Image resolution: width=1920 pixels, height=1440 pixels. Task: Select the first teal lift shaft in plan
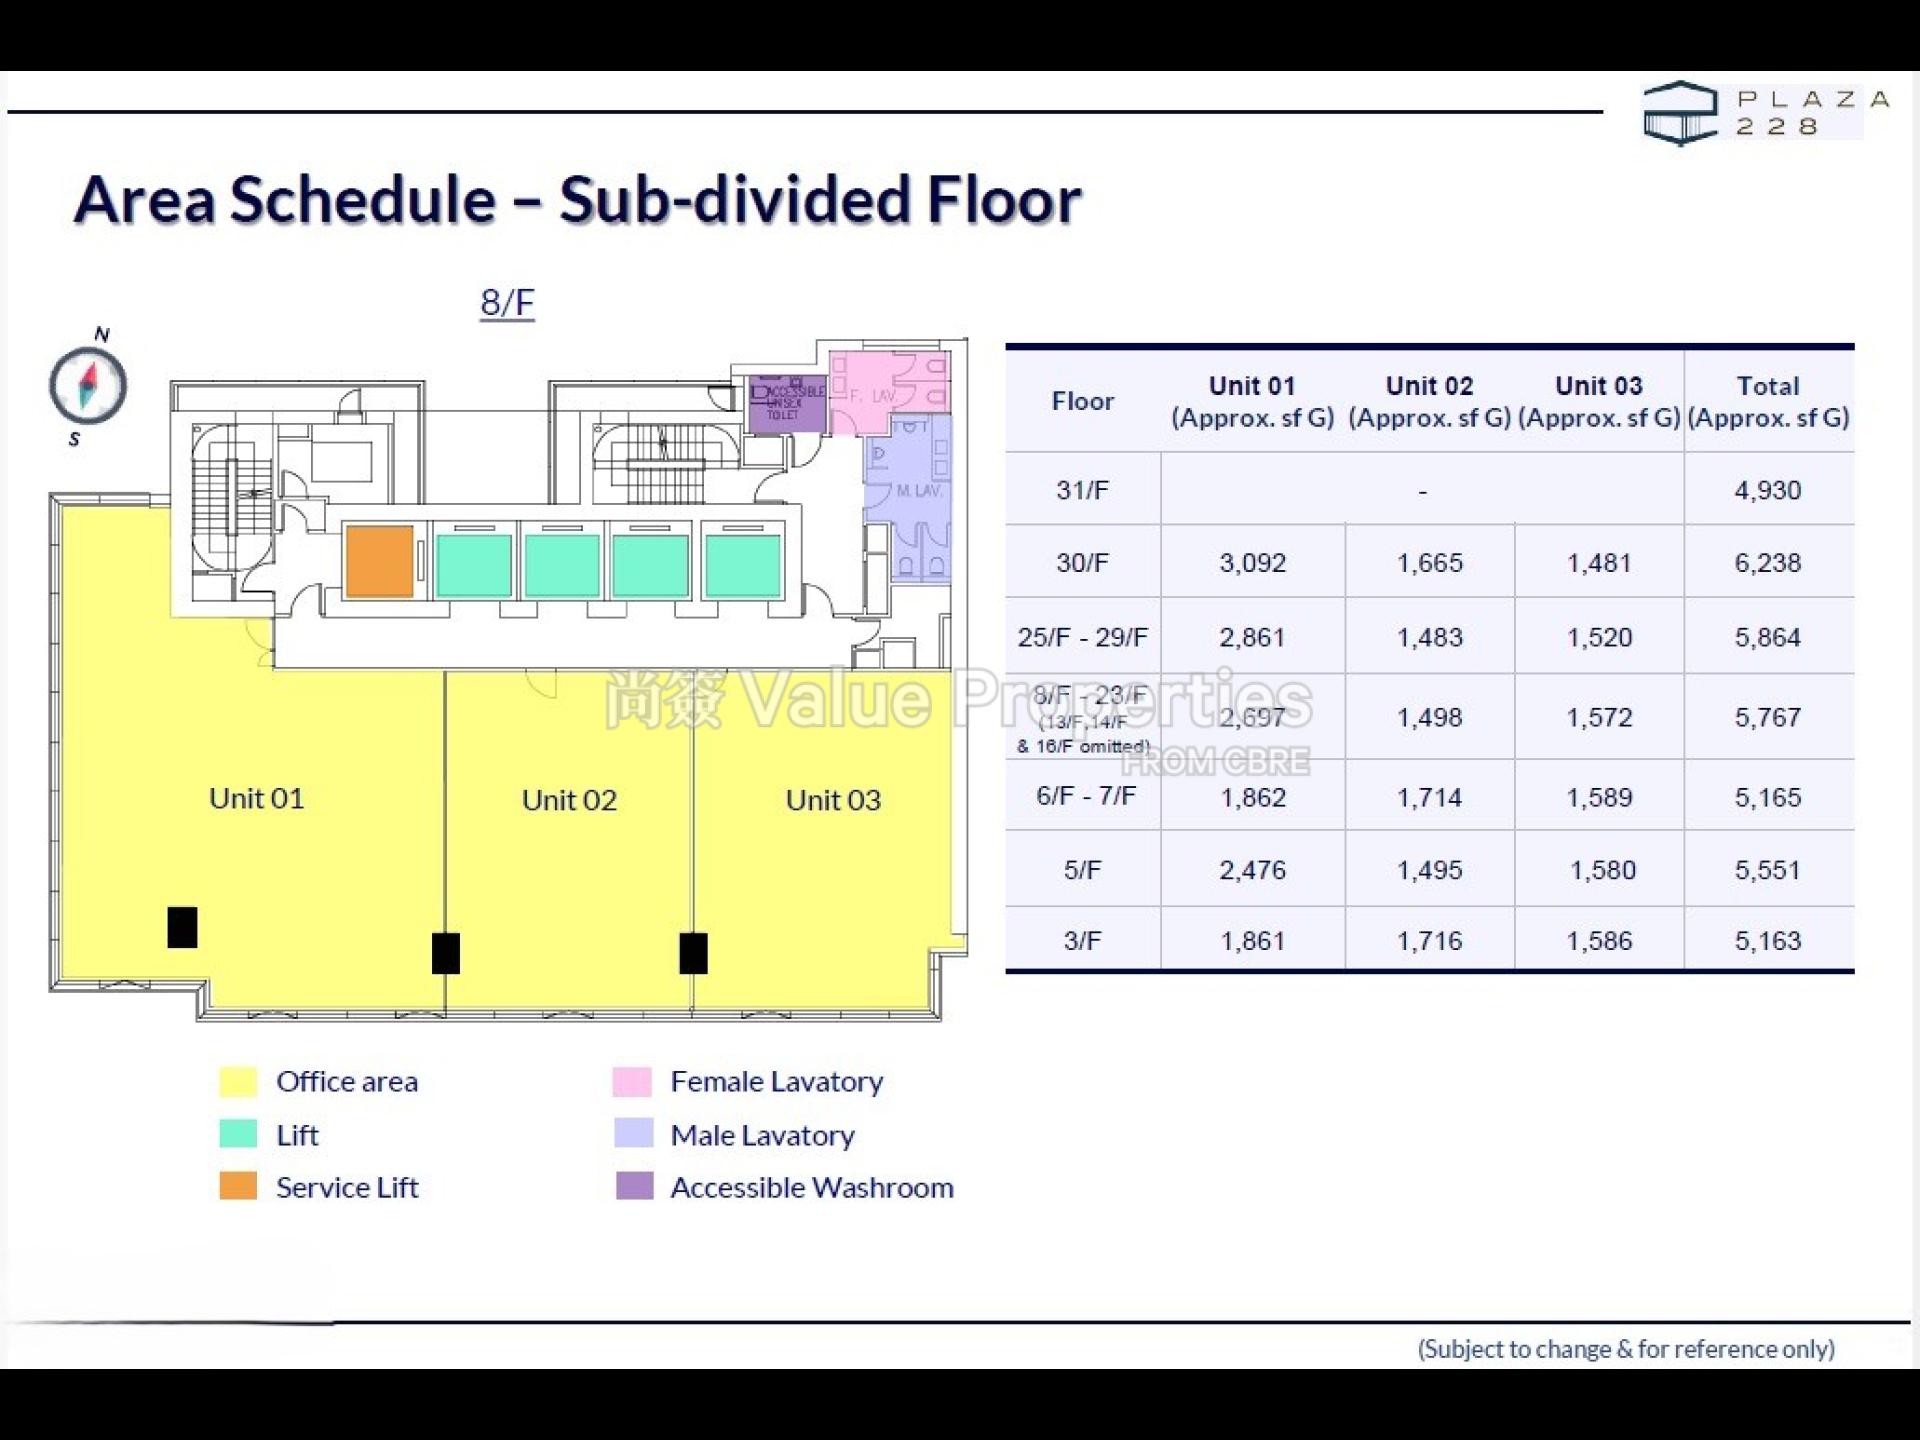475,565
